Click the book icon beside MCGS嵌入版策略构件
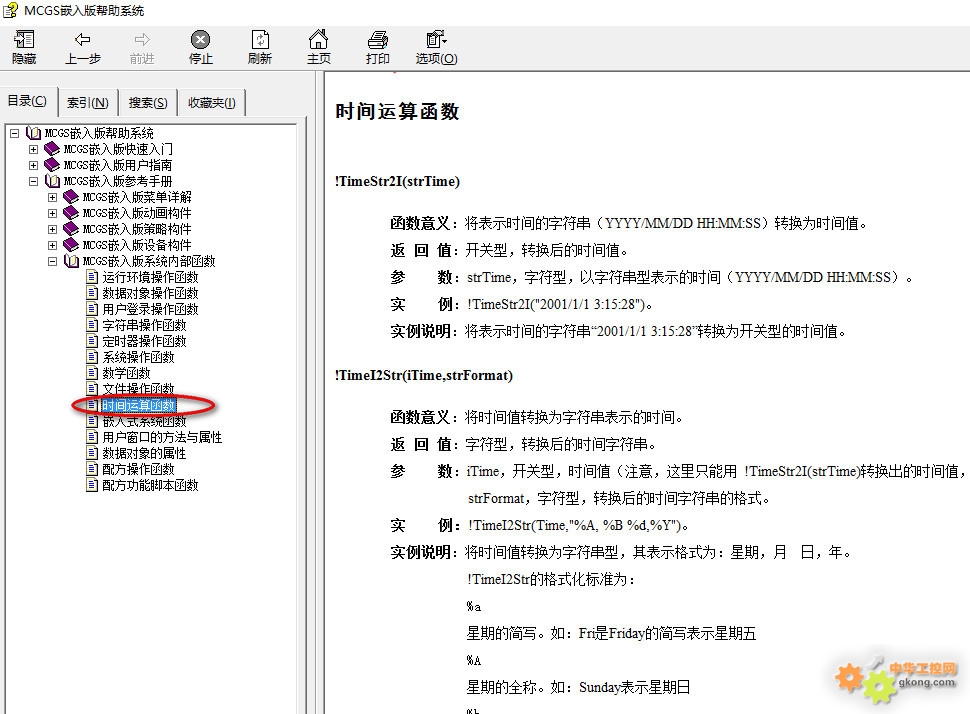The width and height of the screenshot is (970, 714). pyautogui.click(x=72, y=230)
